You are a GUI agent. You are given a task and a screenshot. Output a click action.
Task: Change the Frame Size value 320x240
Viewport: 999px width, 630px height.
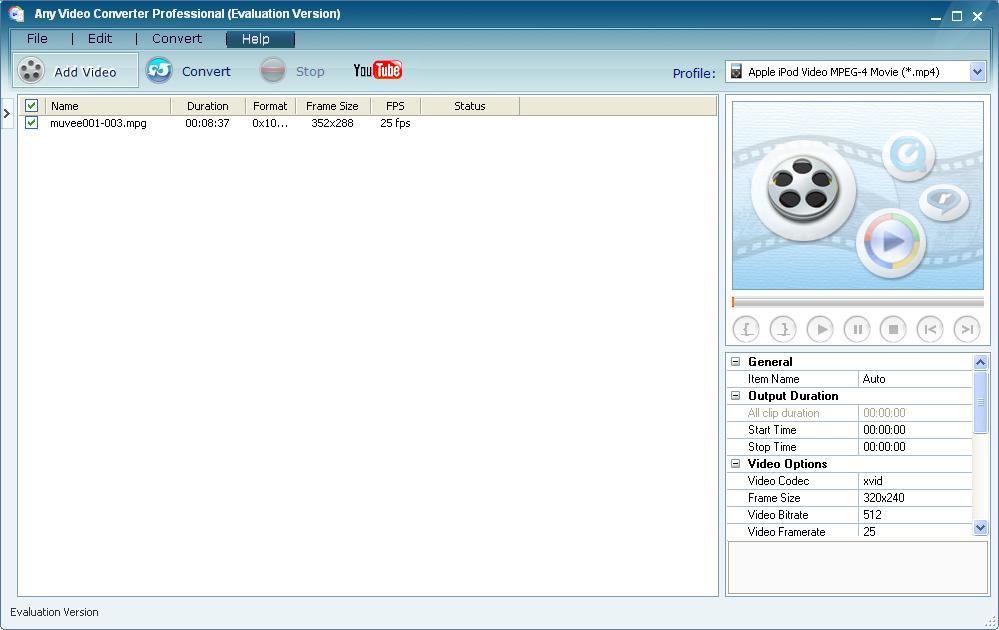point(915,498)
